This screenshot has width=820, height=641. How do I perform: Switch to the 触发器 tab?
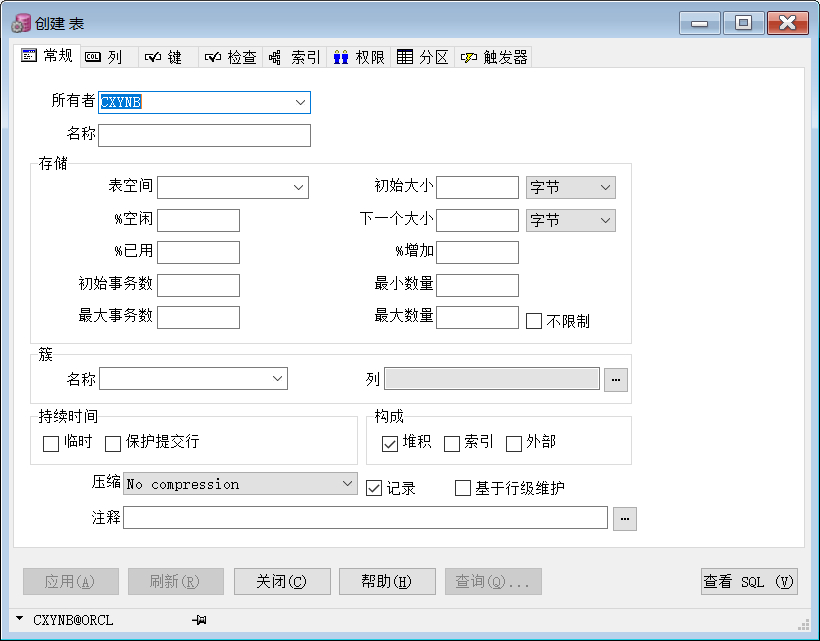pos(493,57)
